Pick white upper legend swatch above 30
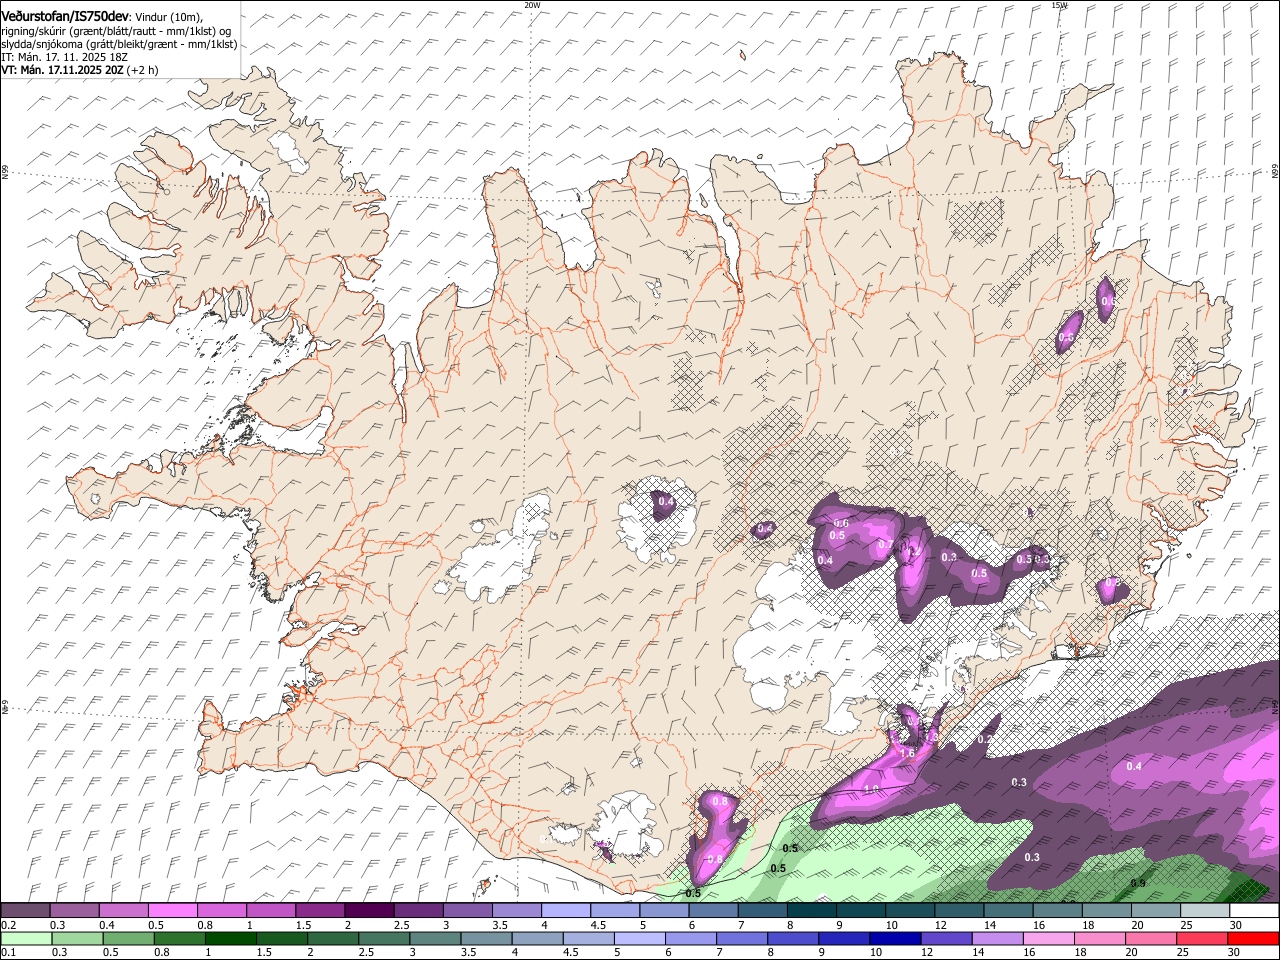Image resolution: width=1280 pixels, height=960 pixels. [x=1255, y=911]
